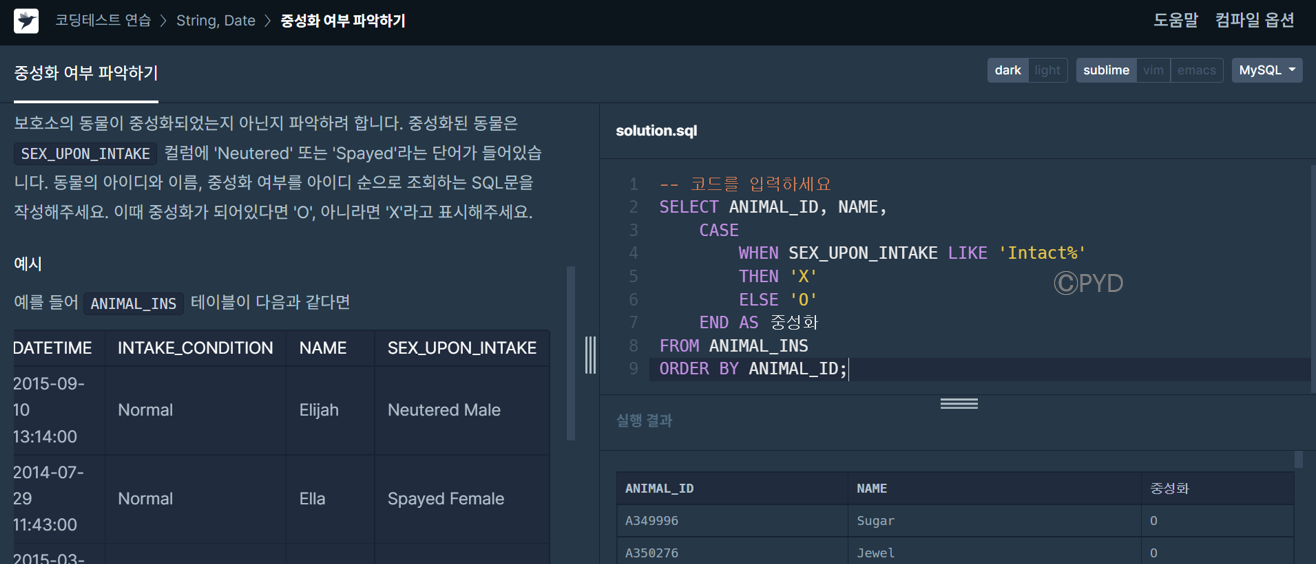
Task: Click the THEN 'X' code line
Action: point(778,276)
